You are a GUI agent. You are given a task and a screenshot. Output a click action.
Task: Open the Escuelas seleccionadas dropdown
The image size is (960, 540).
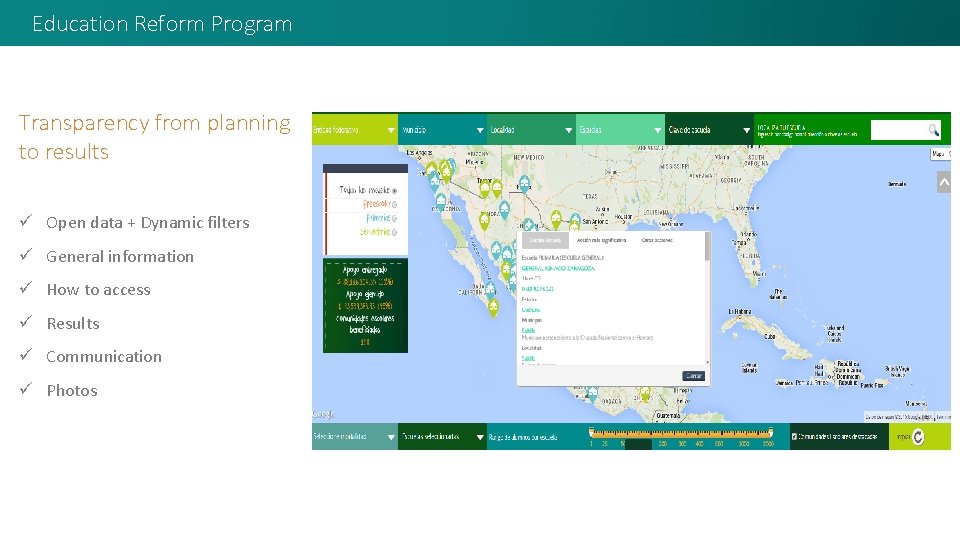point(443,437)
